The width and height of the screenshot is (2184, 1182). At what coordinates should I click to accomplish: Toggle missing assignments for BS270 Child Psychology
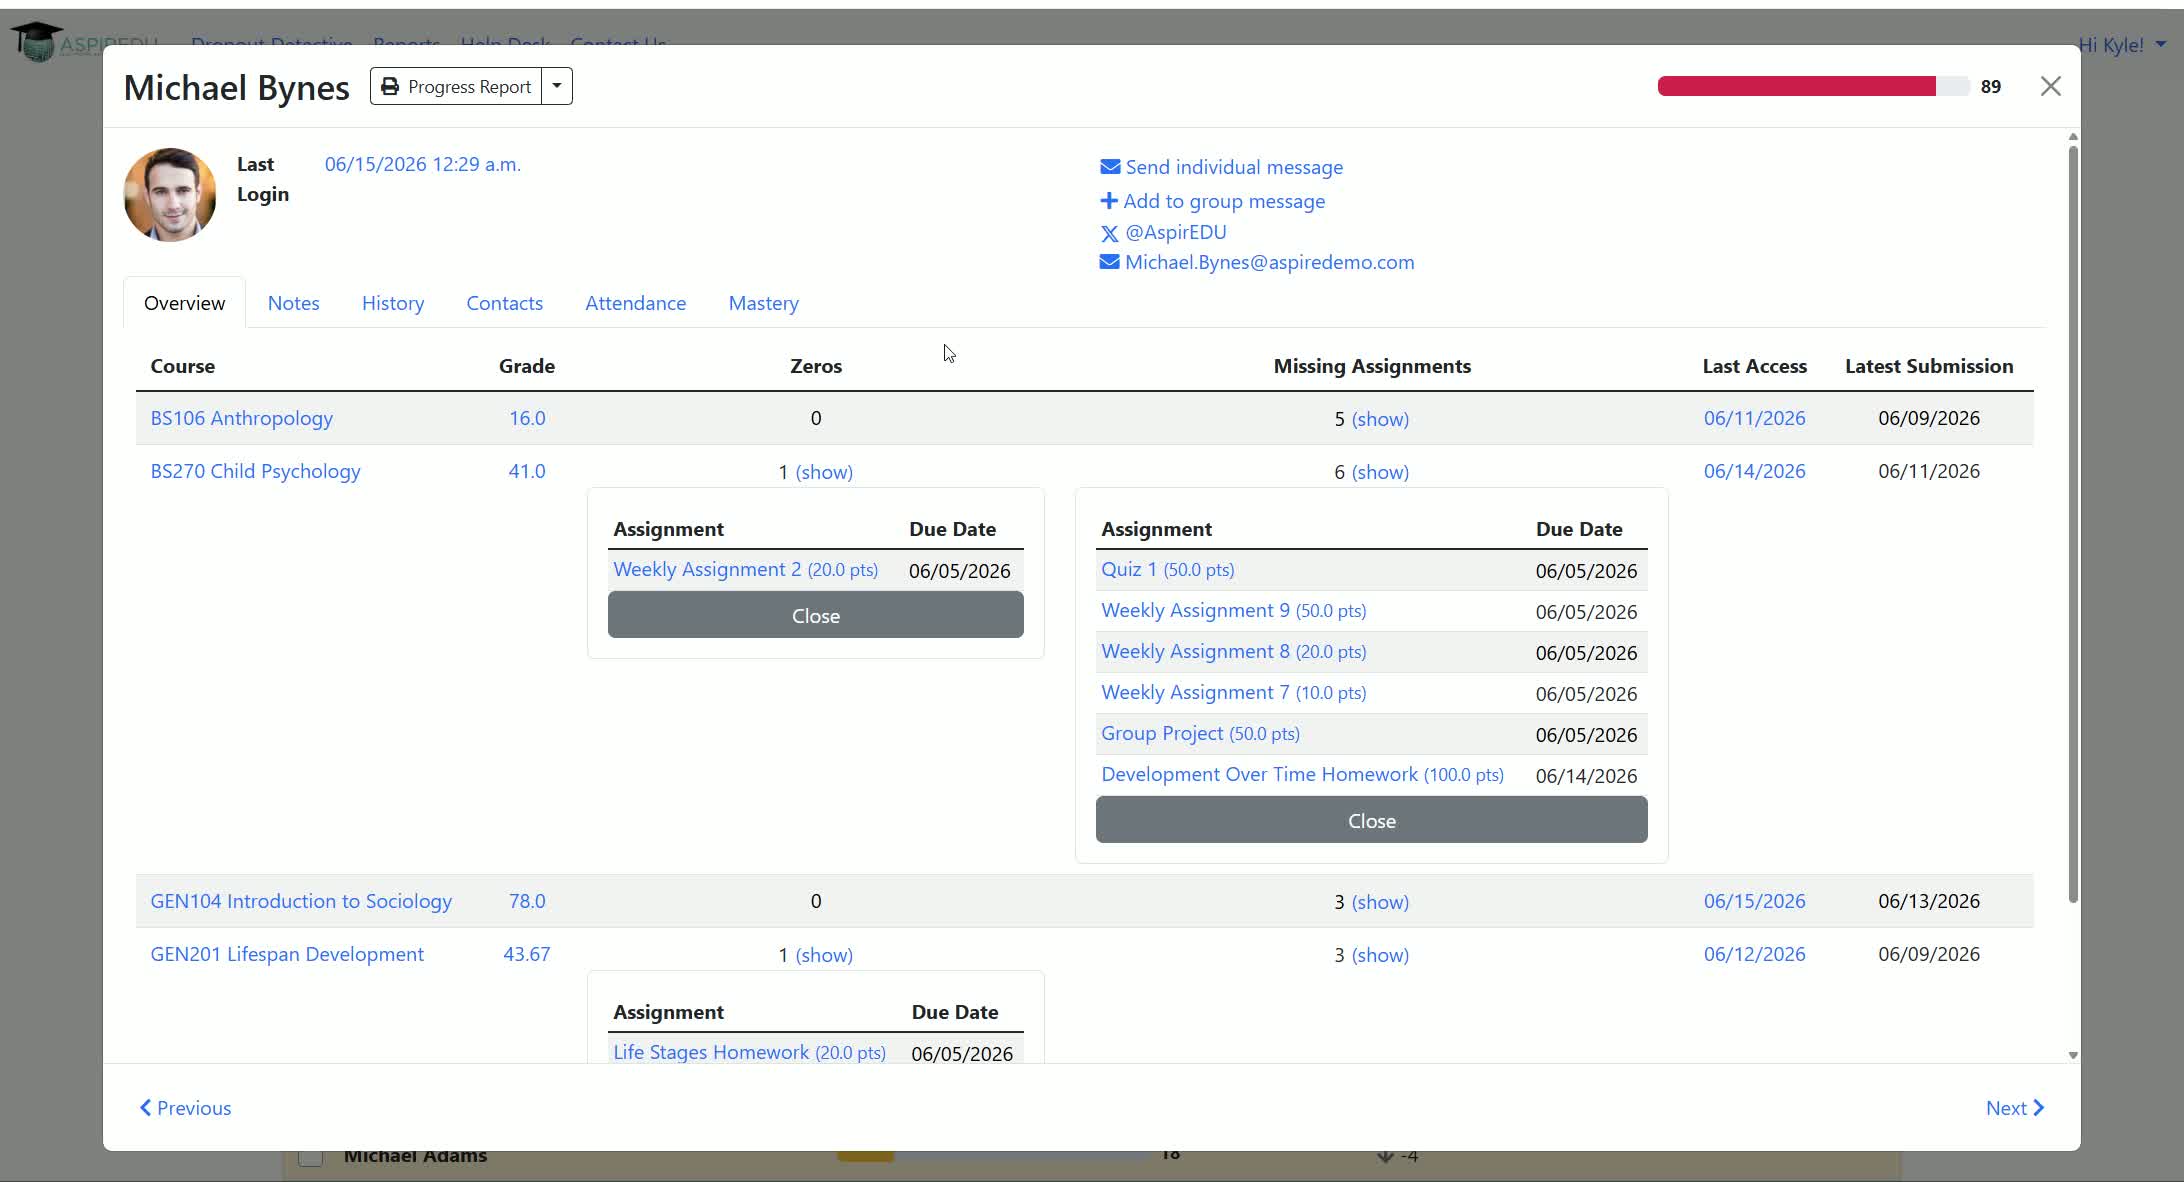click(1380, 472)
